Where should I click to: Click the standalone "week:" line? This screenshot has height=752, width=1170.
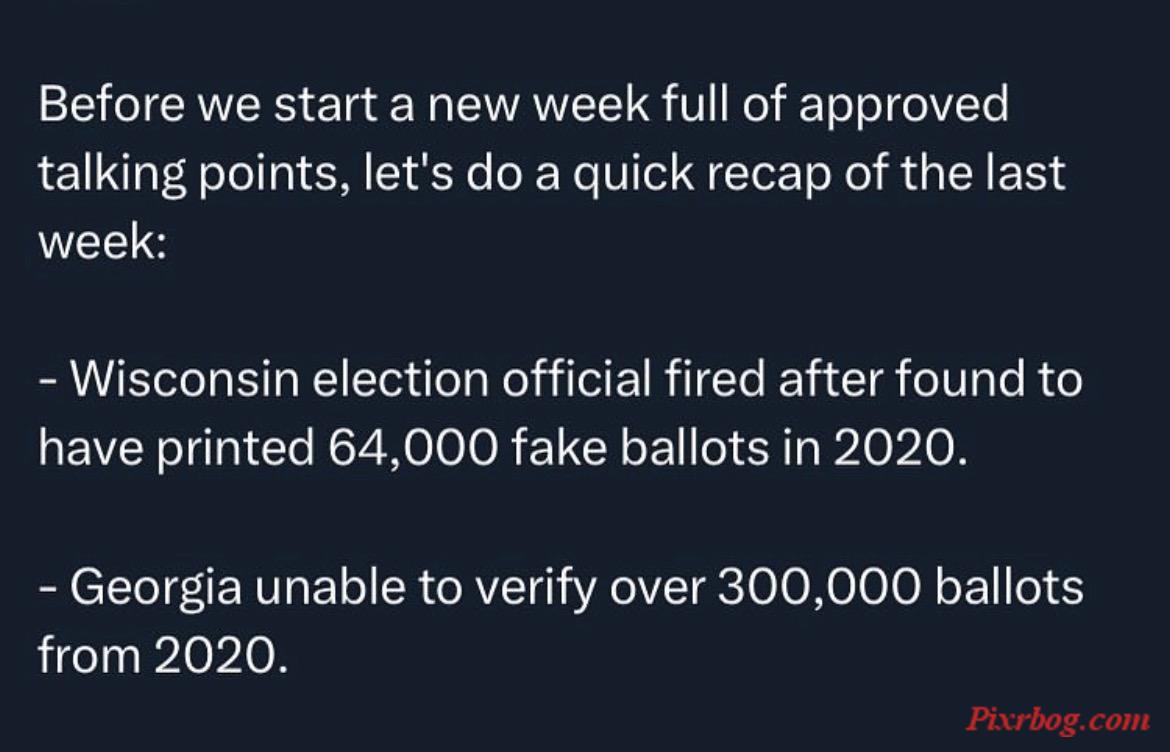[x=102, y=242]
